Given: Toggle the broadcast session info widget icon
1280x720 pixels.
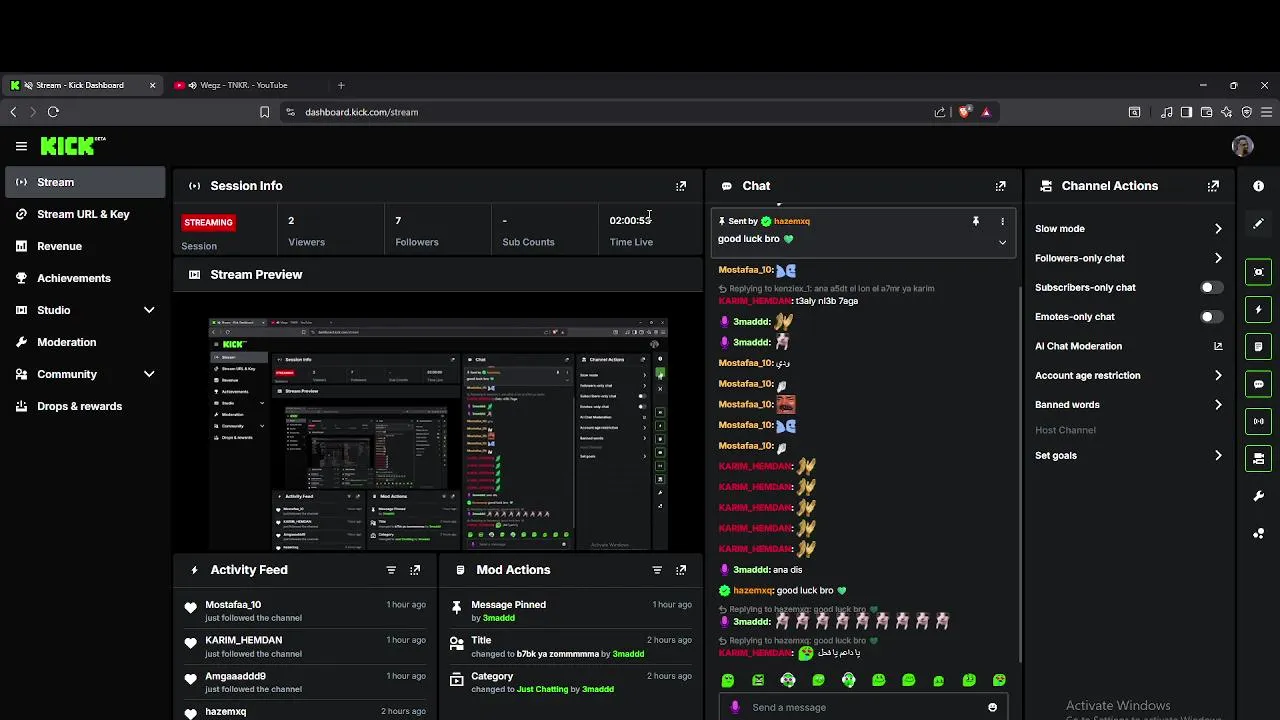Looking at the screenshot, I should 1258,421.
